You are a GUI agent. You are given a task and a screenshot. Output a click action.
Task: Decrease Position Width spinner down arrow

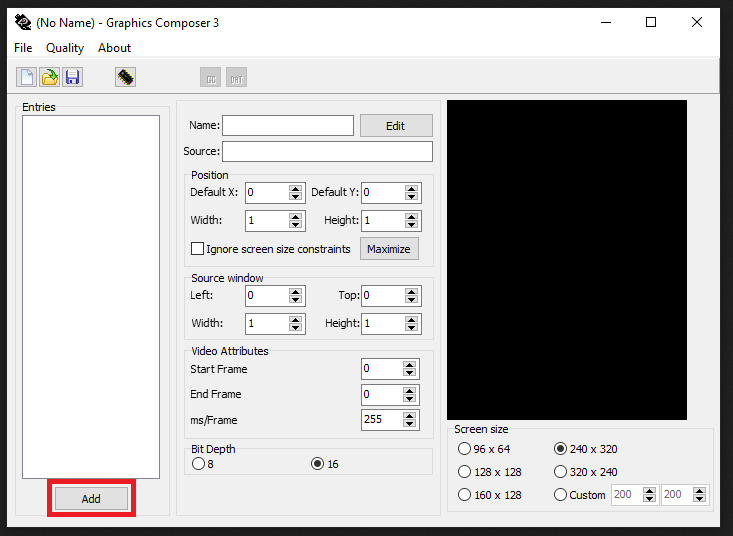click(295, 225)
